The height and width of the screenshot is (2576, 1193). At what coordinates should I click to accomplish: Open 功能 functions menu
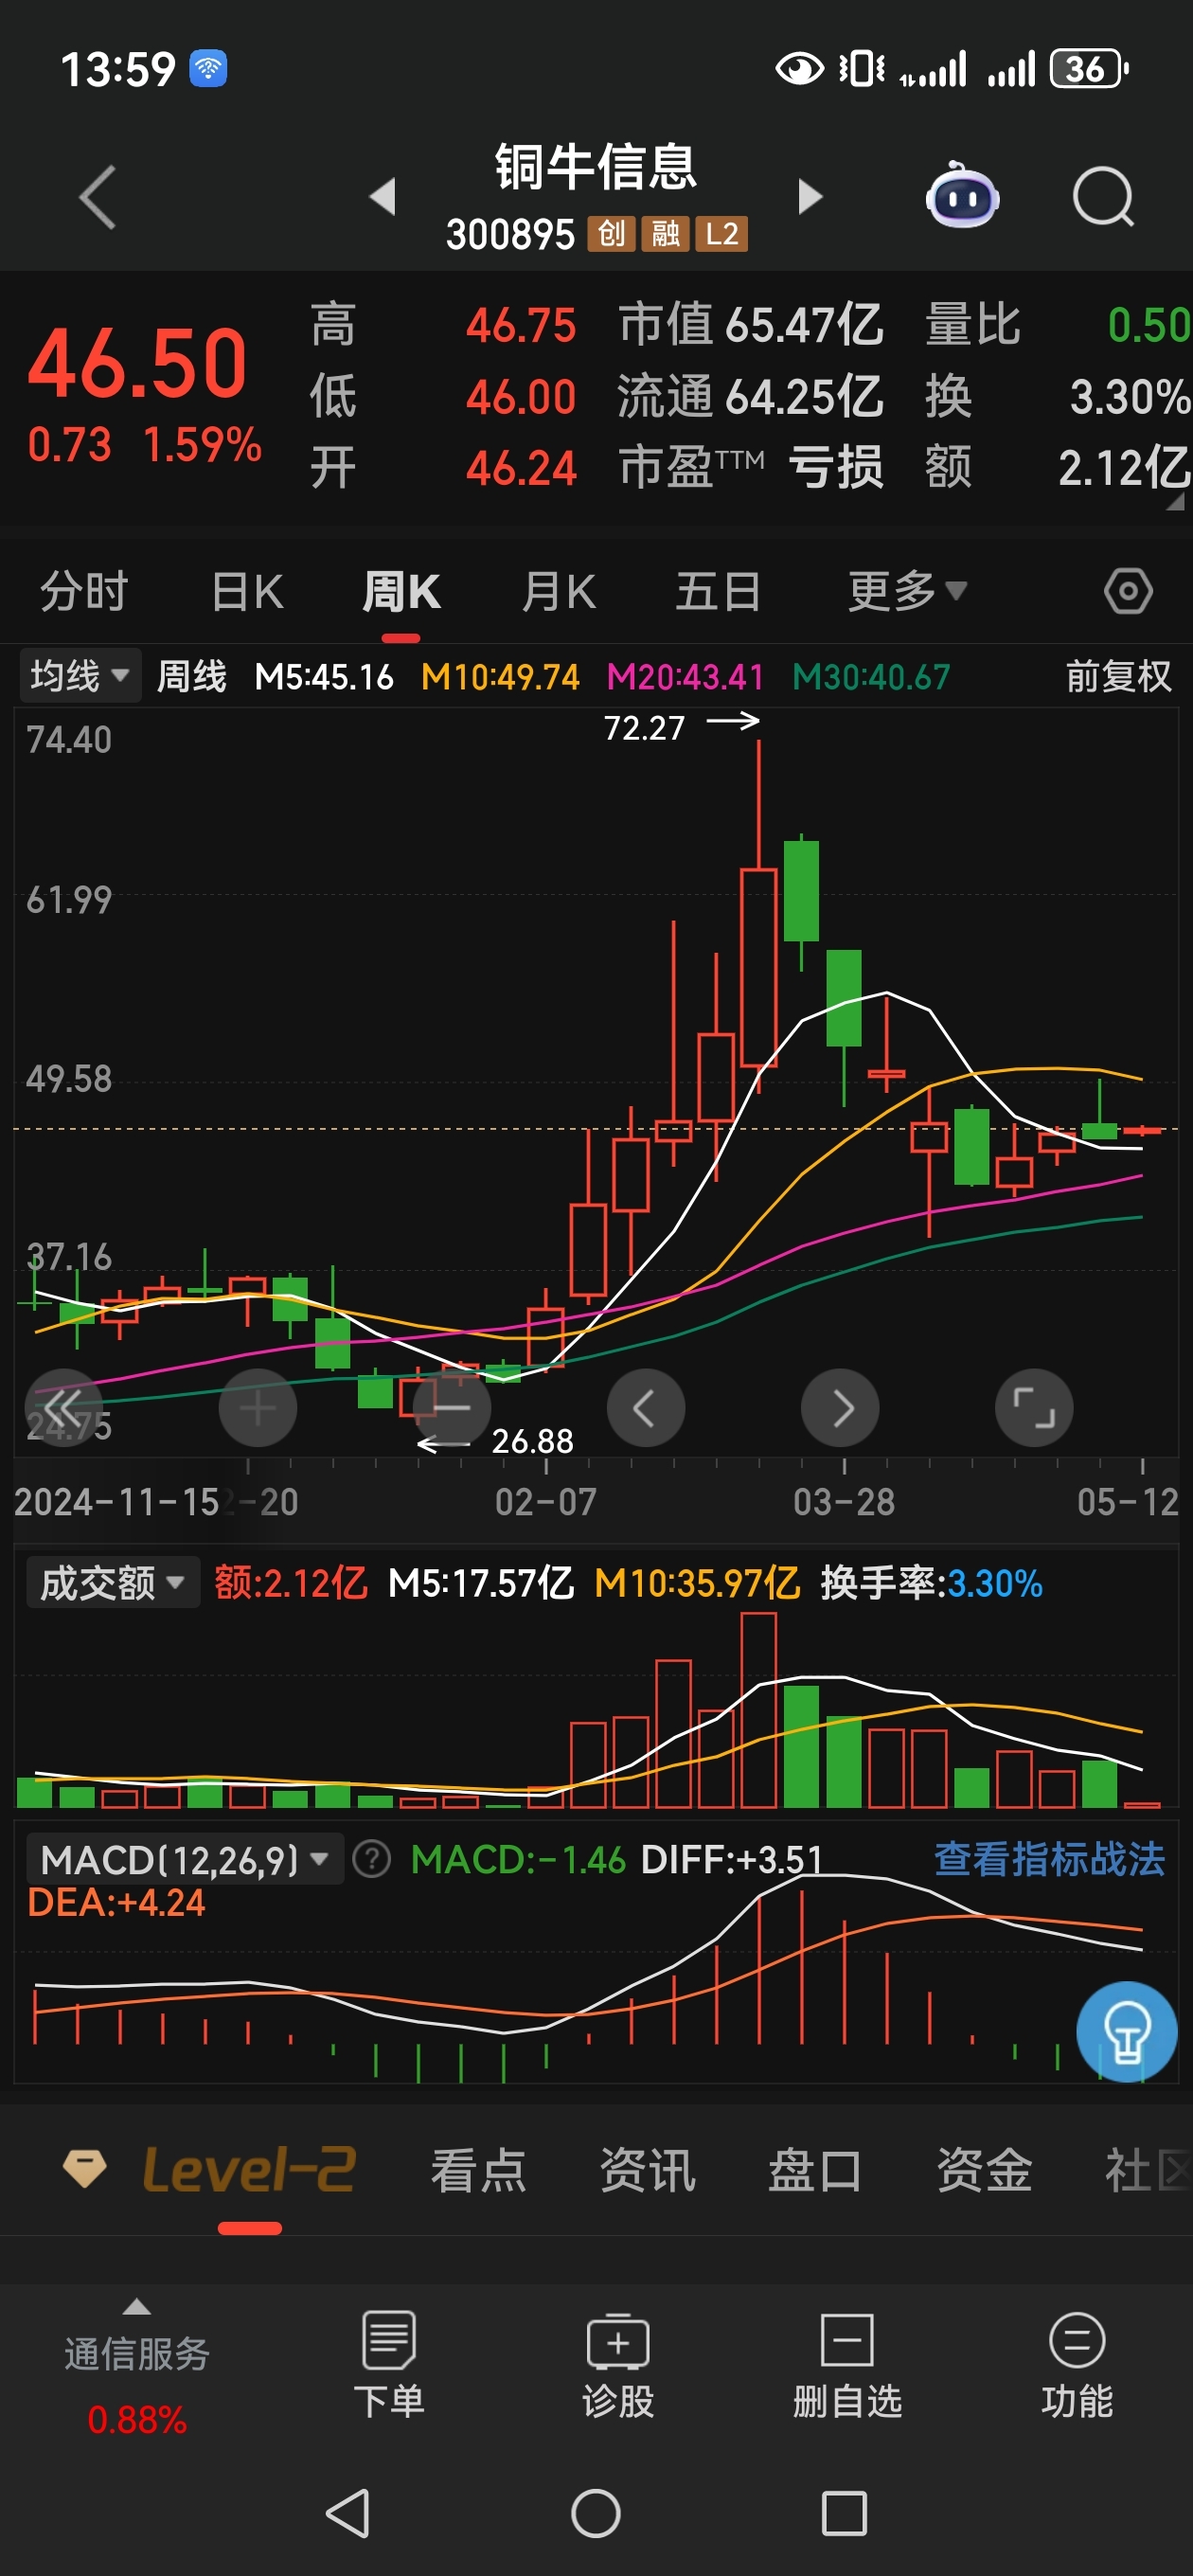1077,2364
